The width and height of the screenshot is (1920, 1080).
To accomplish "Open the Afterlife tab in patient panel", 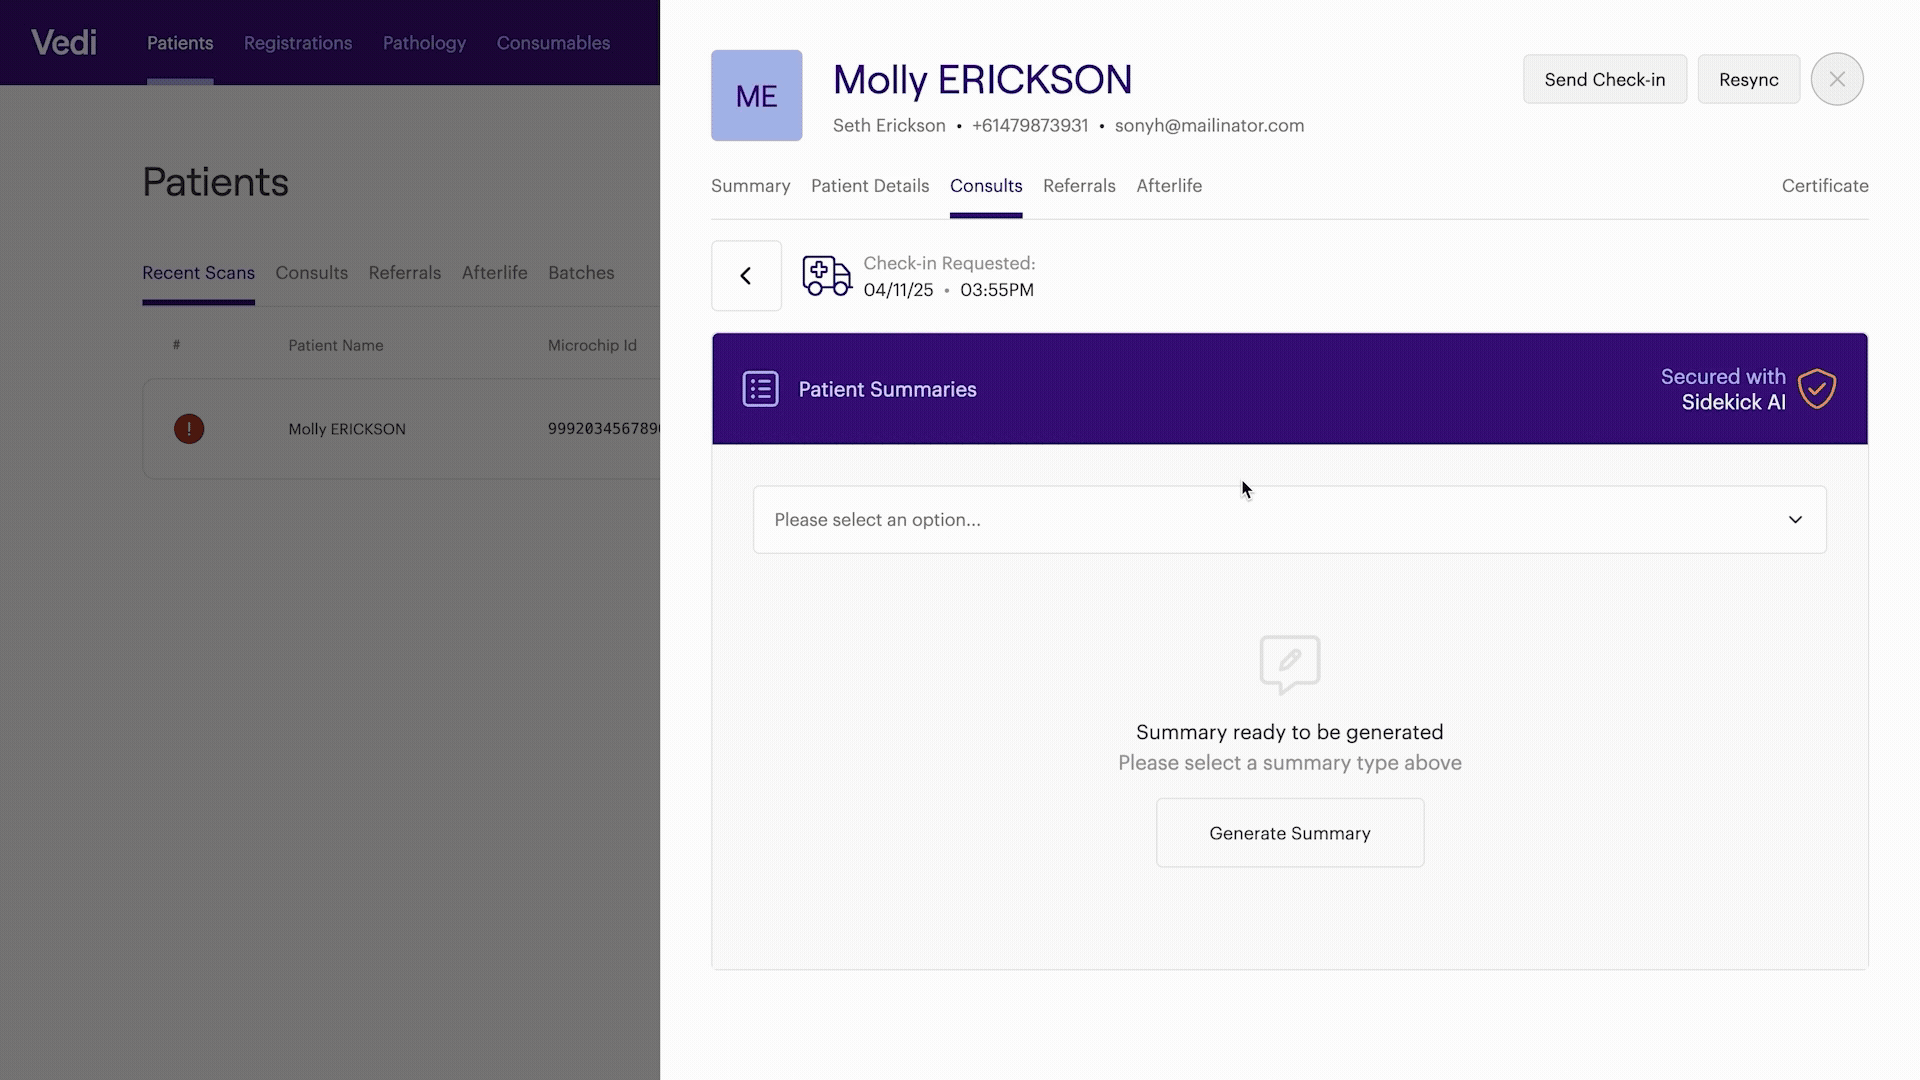I will (1168, 186).
